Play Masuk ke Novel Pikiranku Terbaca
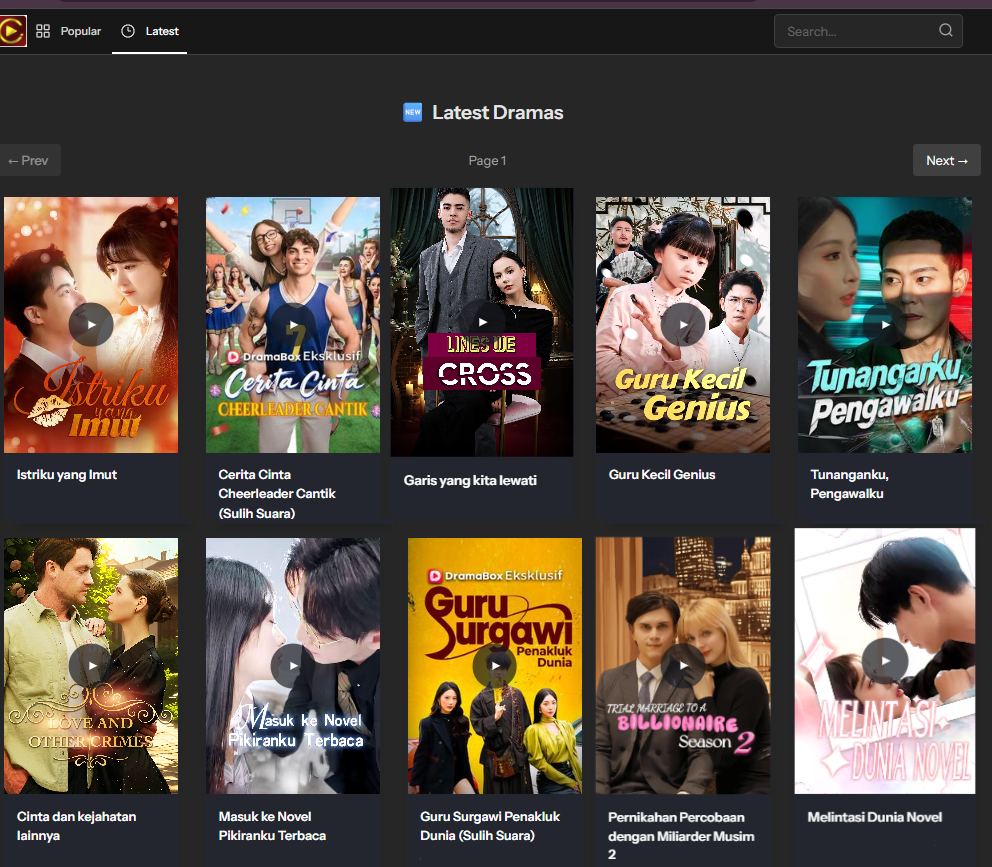Viewport: 992px width, 867px height. (x=293, y=665)
